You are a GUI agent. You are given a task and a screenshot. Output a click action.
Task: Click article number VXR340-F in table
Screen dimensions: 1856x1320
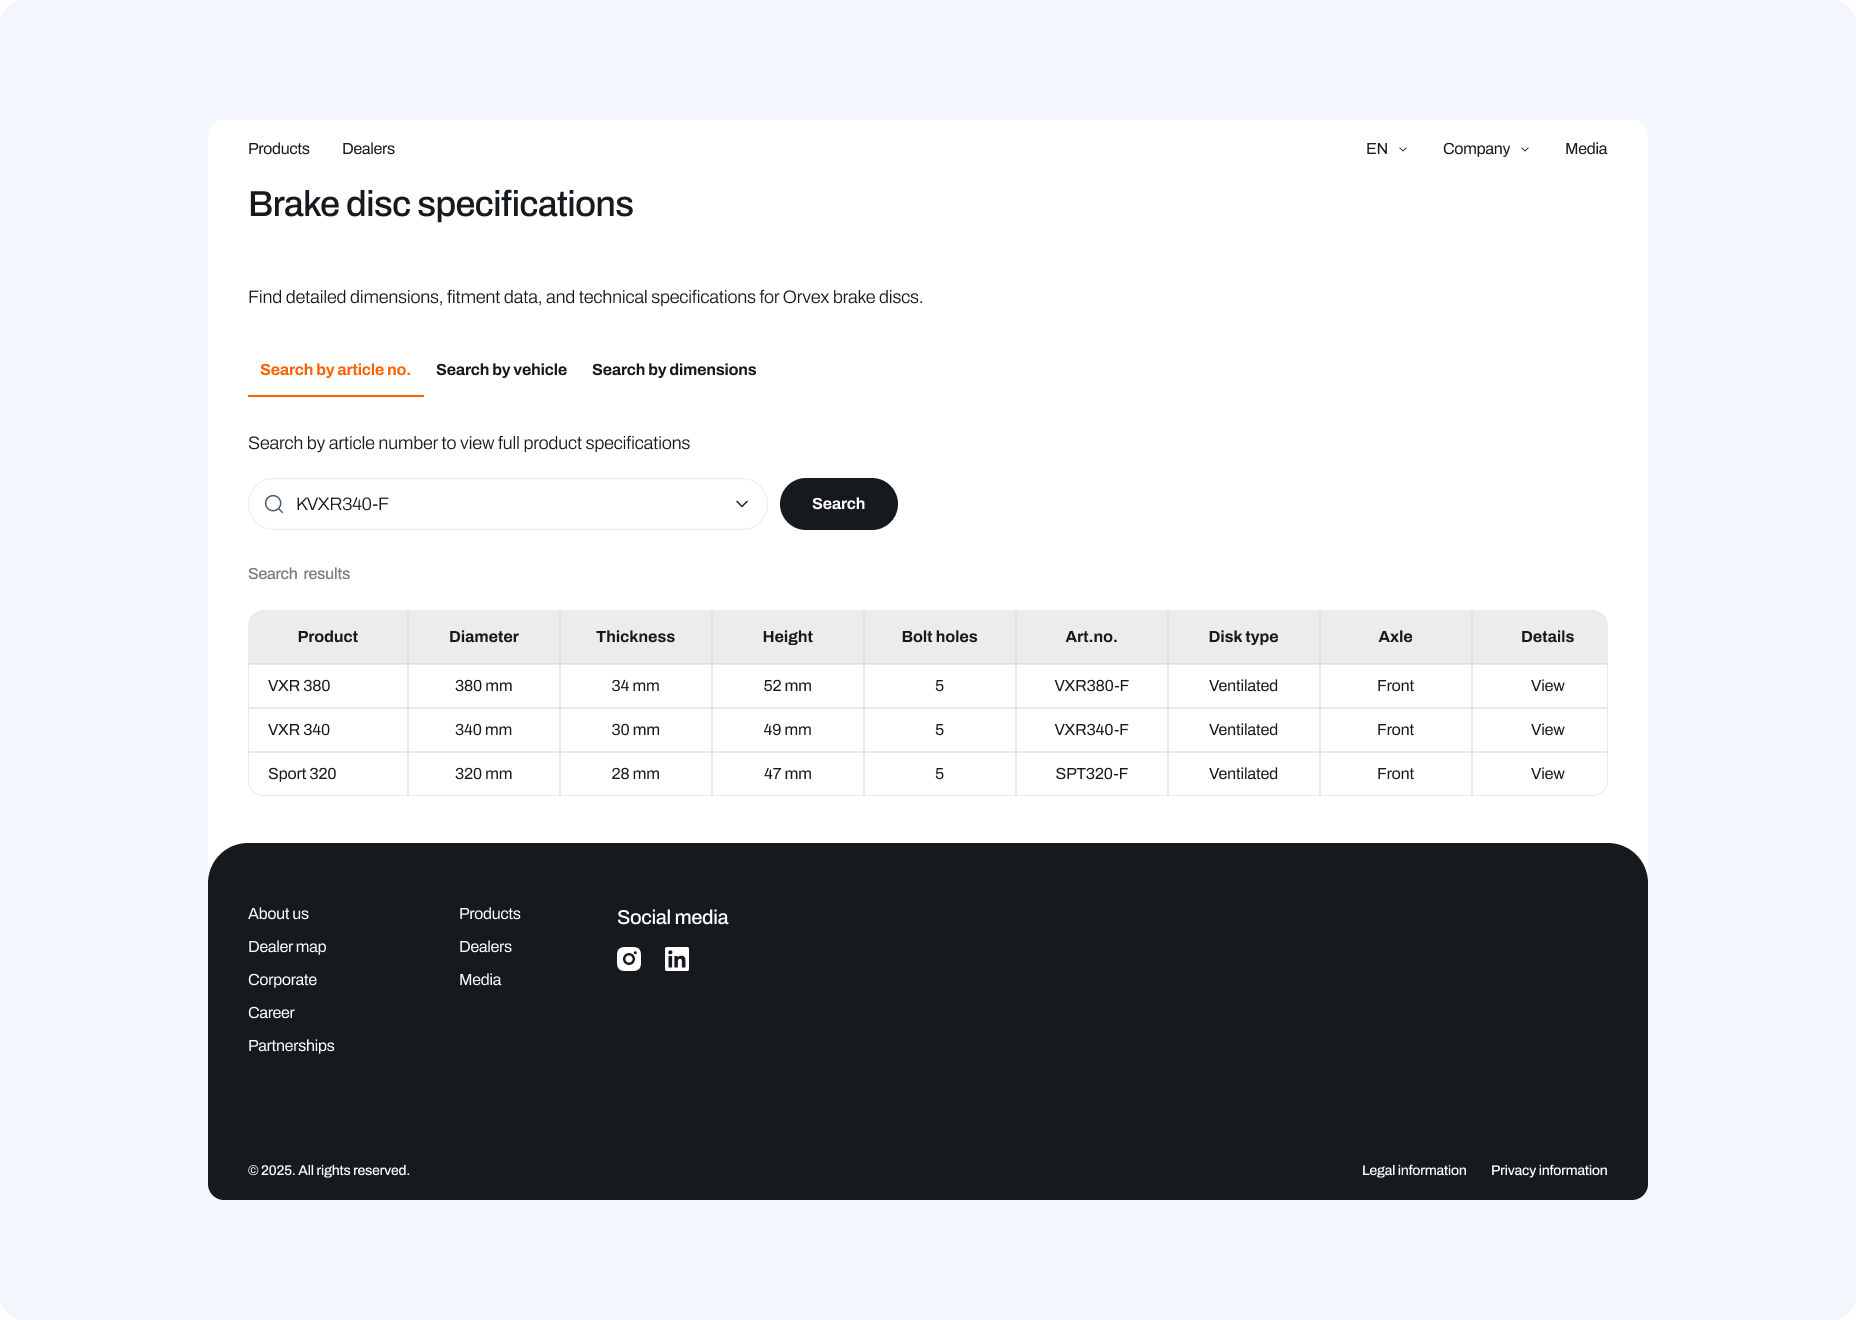point(1092,730)
